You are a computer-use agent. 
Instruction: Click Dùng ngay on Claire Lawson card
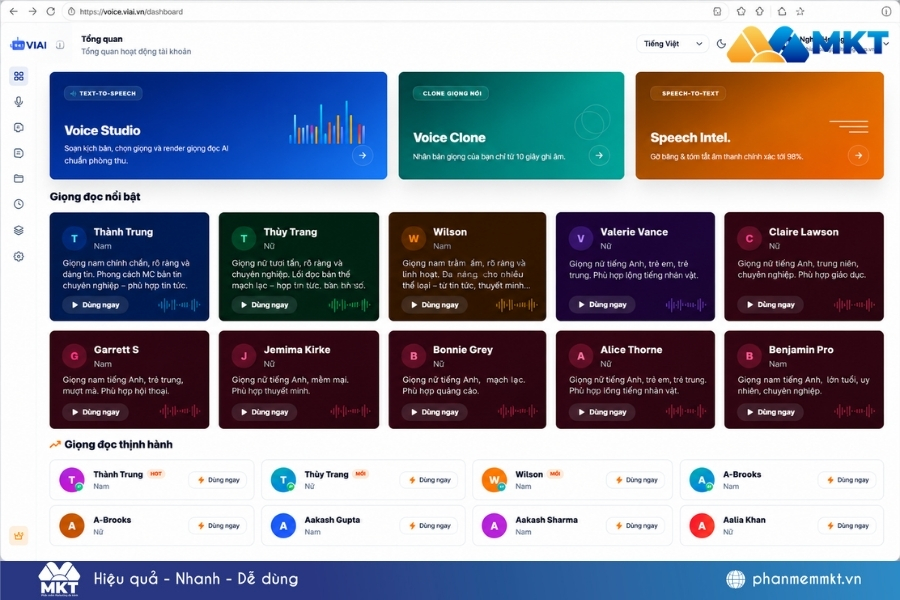click(770, 305)
